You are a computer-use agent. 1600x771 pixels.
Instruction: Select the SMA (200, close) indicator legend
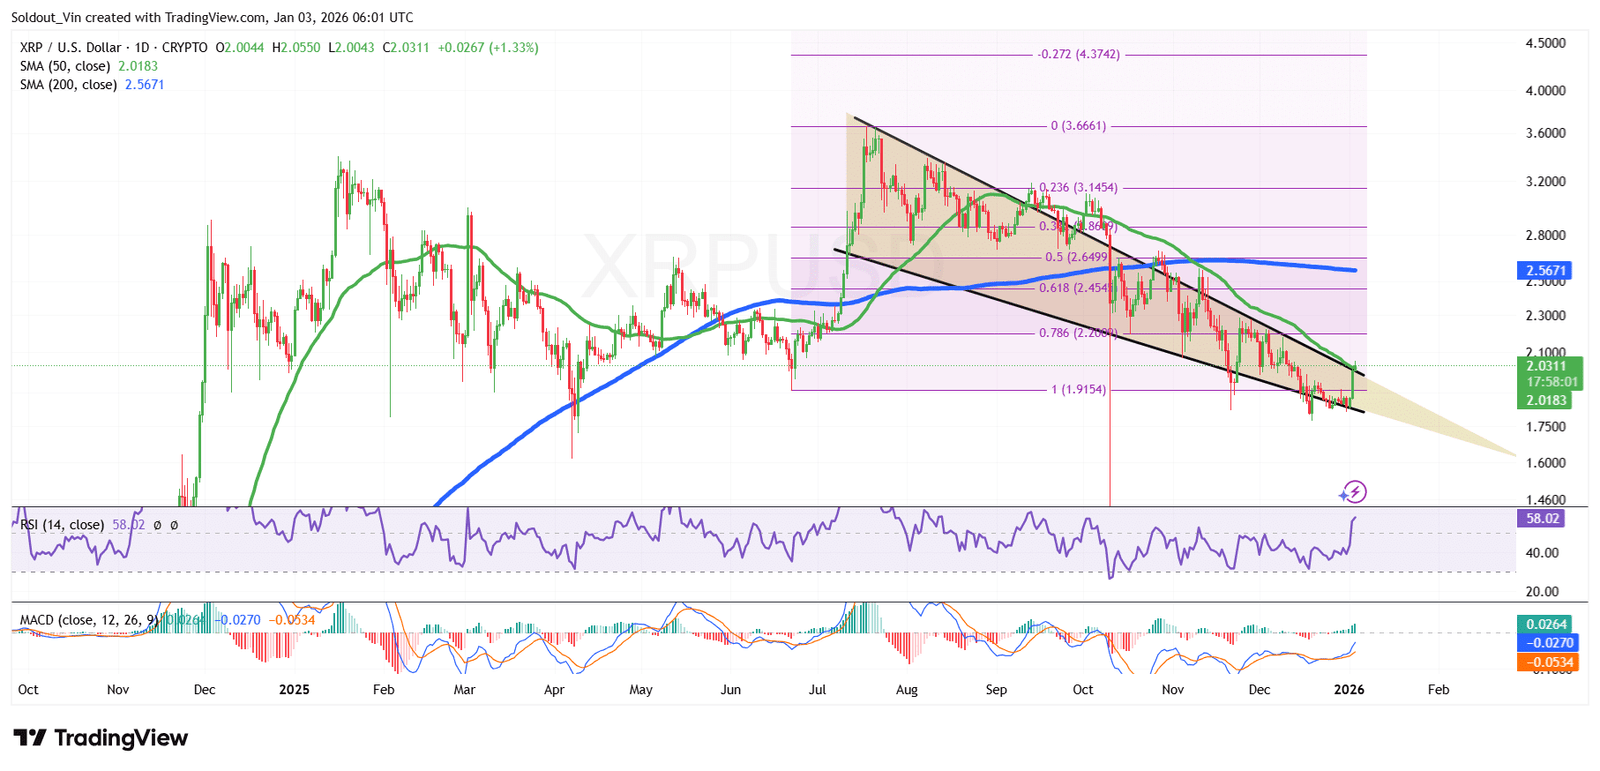pyautogui.click(x=71, y=85)
